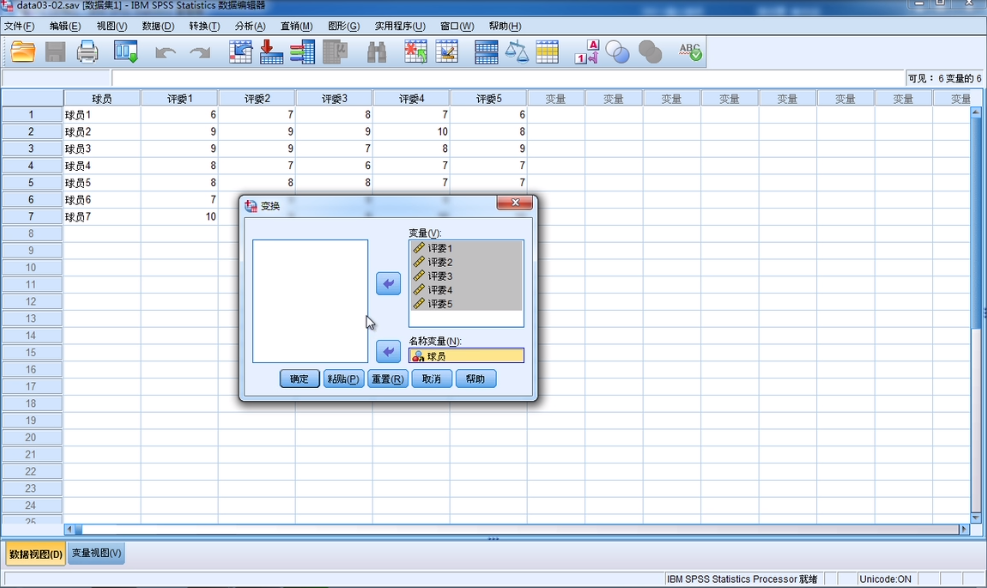Open the 帮助(H) menu
Viewport: 987px width, 588px height.
tap(505, 26)
